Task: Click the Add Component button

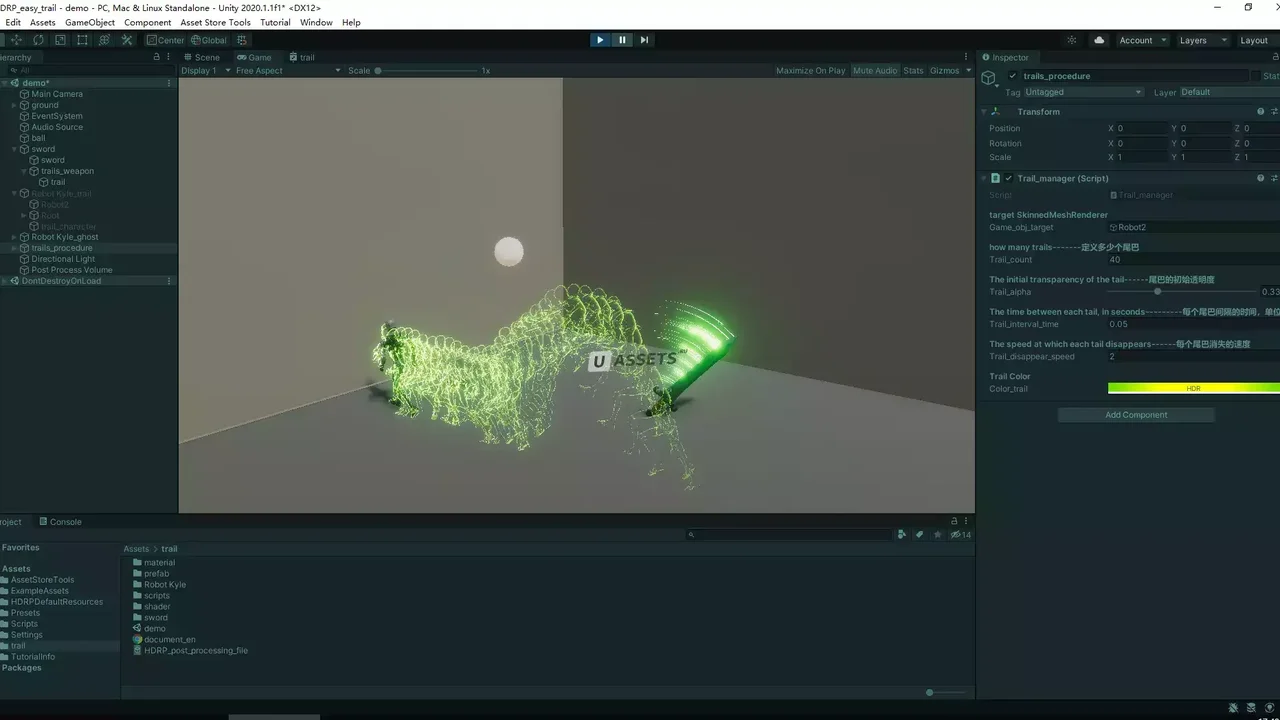Action: point(1136,415)
